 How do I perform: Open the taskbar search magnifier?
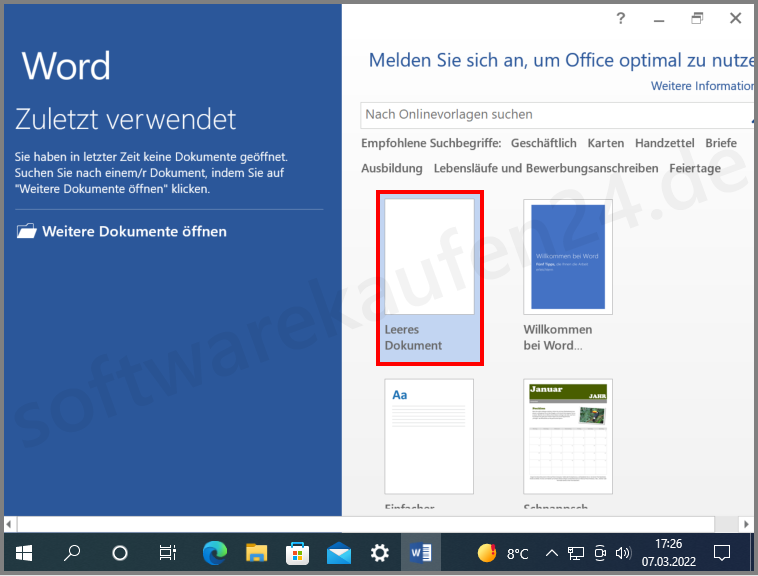(x=72, y=553)
